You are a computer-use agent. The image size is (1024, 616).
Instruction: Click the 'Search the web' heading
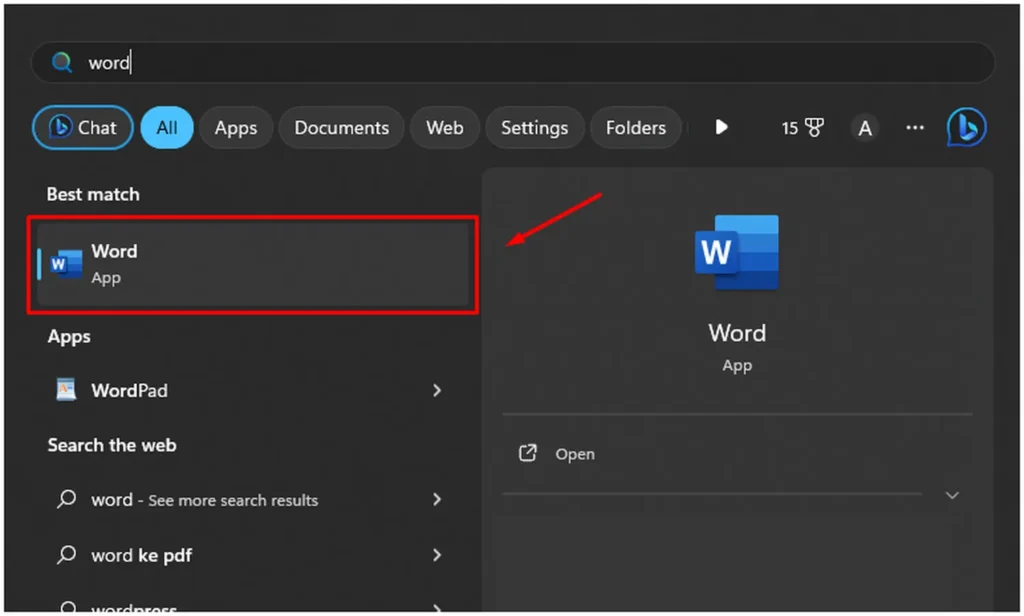pos(112,446)
